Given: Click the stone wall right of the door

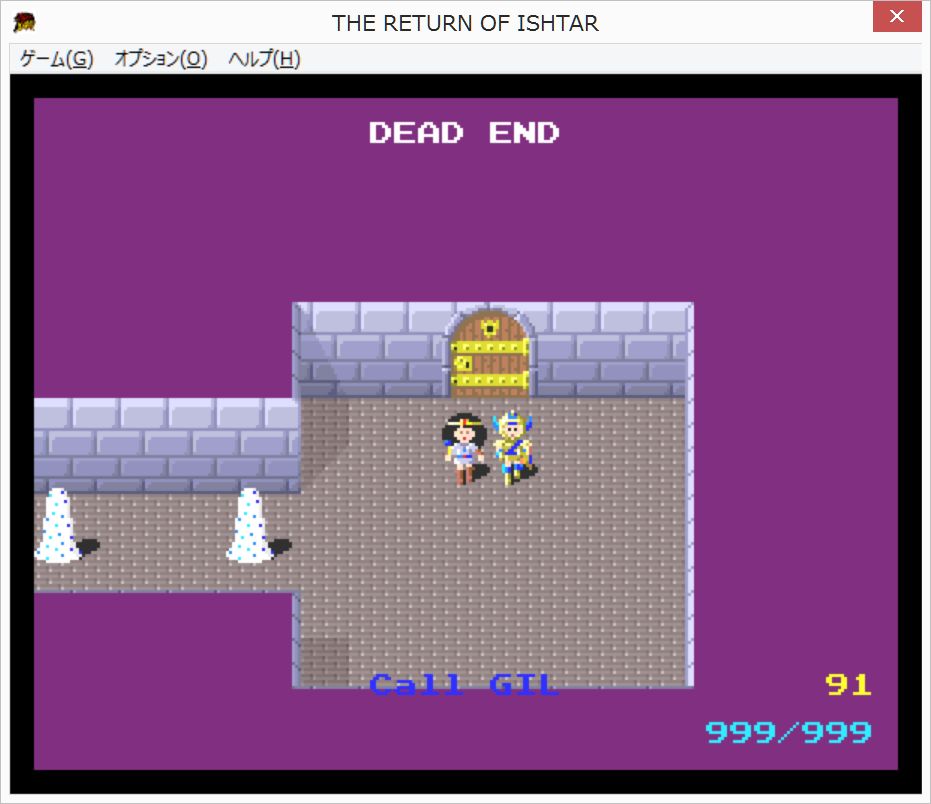Looking at the screenshot, I should pyautogui.click(x=610, y=350).
